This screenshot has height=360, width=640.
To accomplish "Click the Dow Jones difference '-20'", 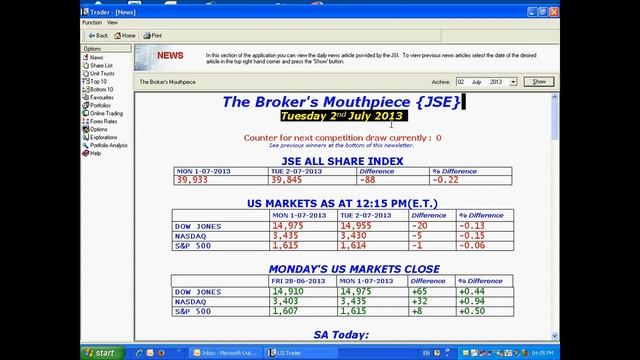I will pos(420,226).
